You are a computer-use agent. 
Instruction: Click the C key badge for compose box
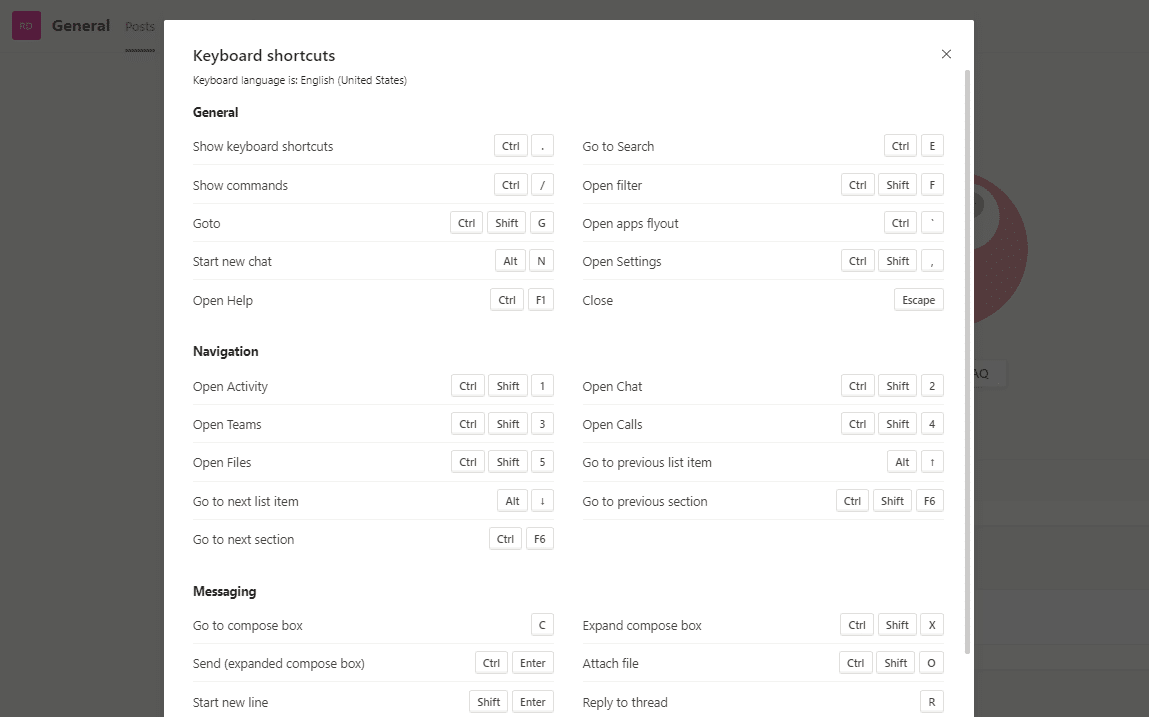pyautogui.click(x=541, y=624)
